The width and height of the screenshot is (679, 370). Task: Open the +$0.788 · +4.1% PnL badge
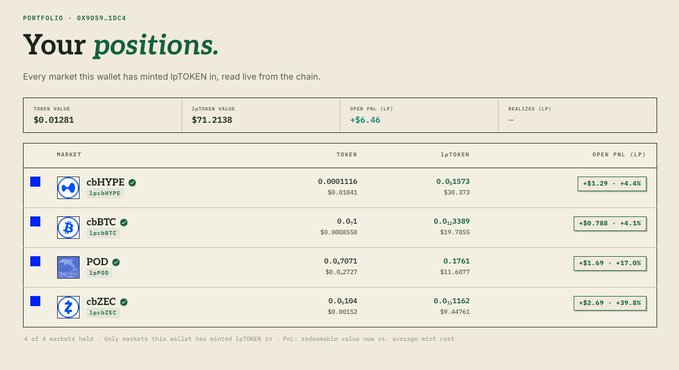pos(610,224)
